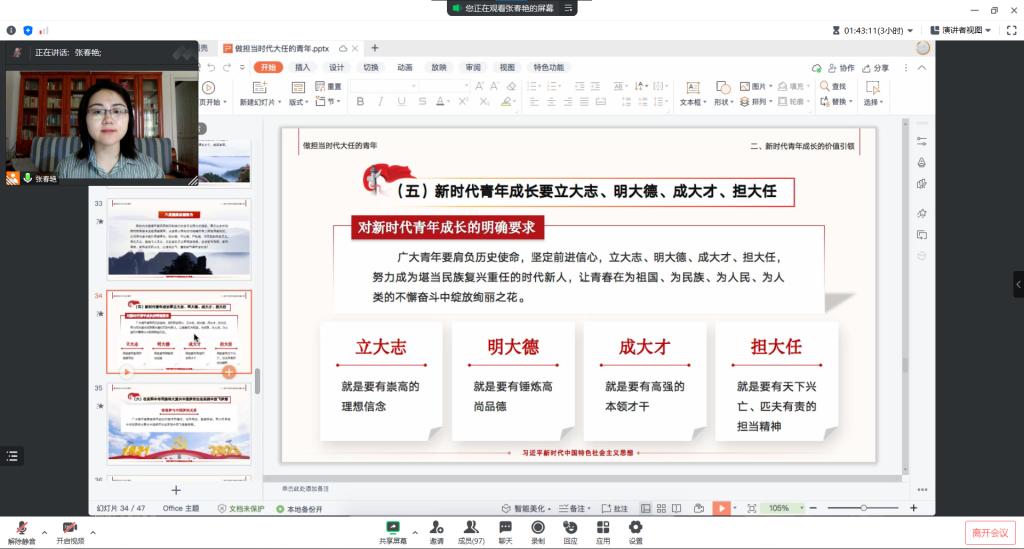Open the 105% zoom level dropdown

tap(780, 508)
